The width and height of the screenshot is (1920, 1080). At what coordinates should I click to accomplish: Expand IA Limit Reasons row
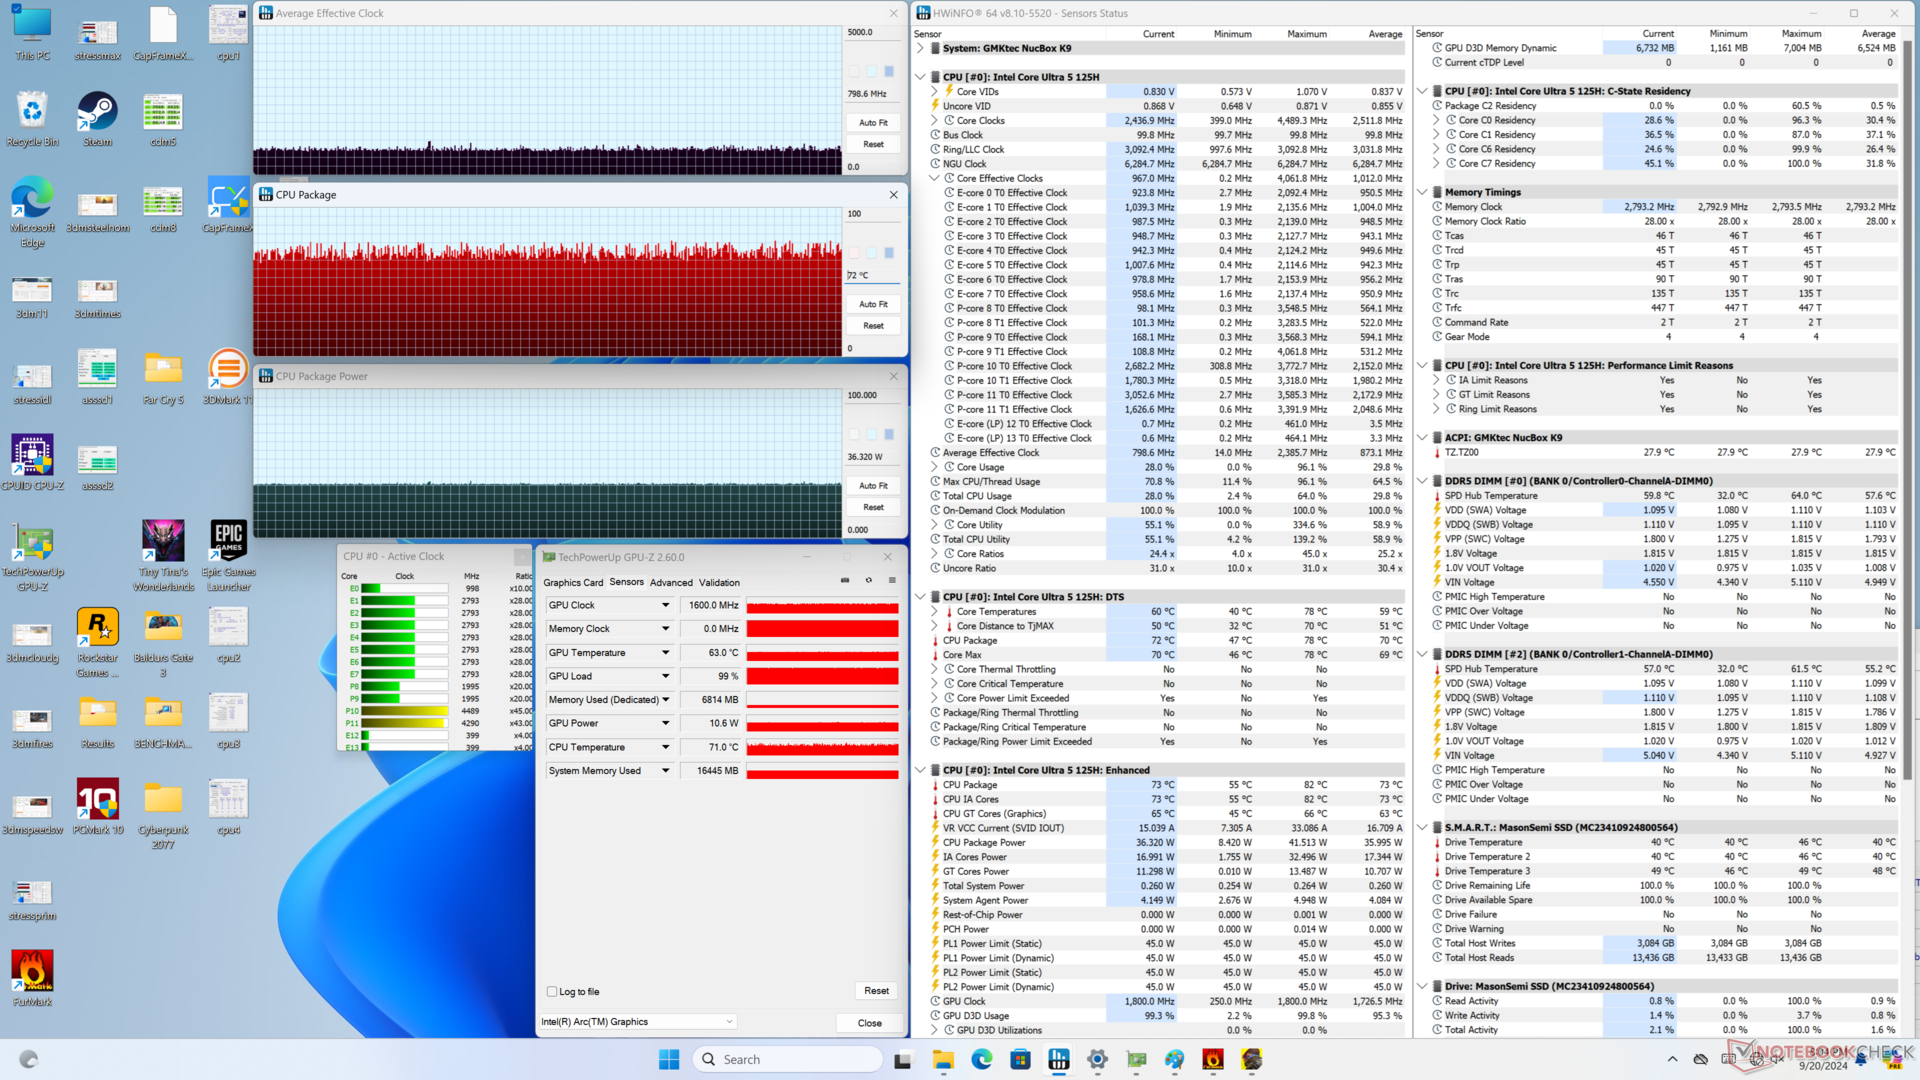coord(1436,380)
